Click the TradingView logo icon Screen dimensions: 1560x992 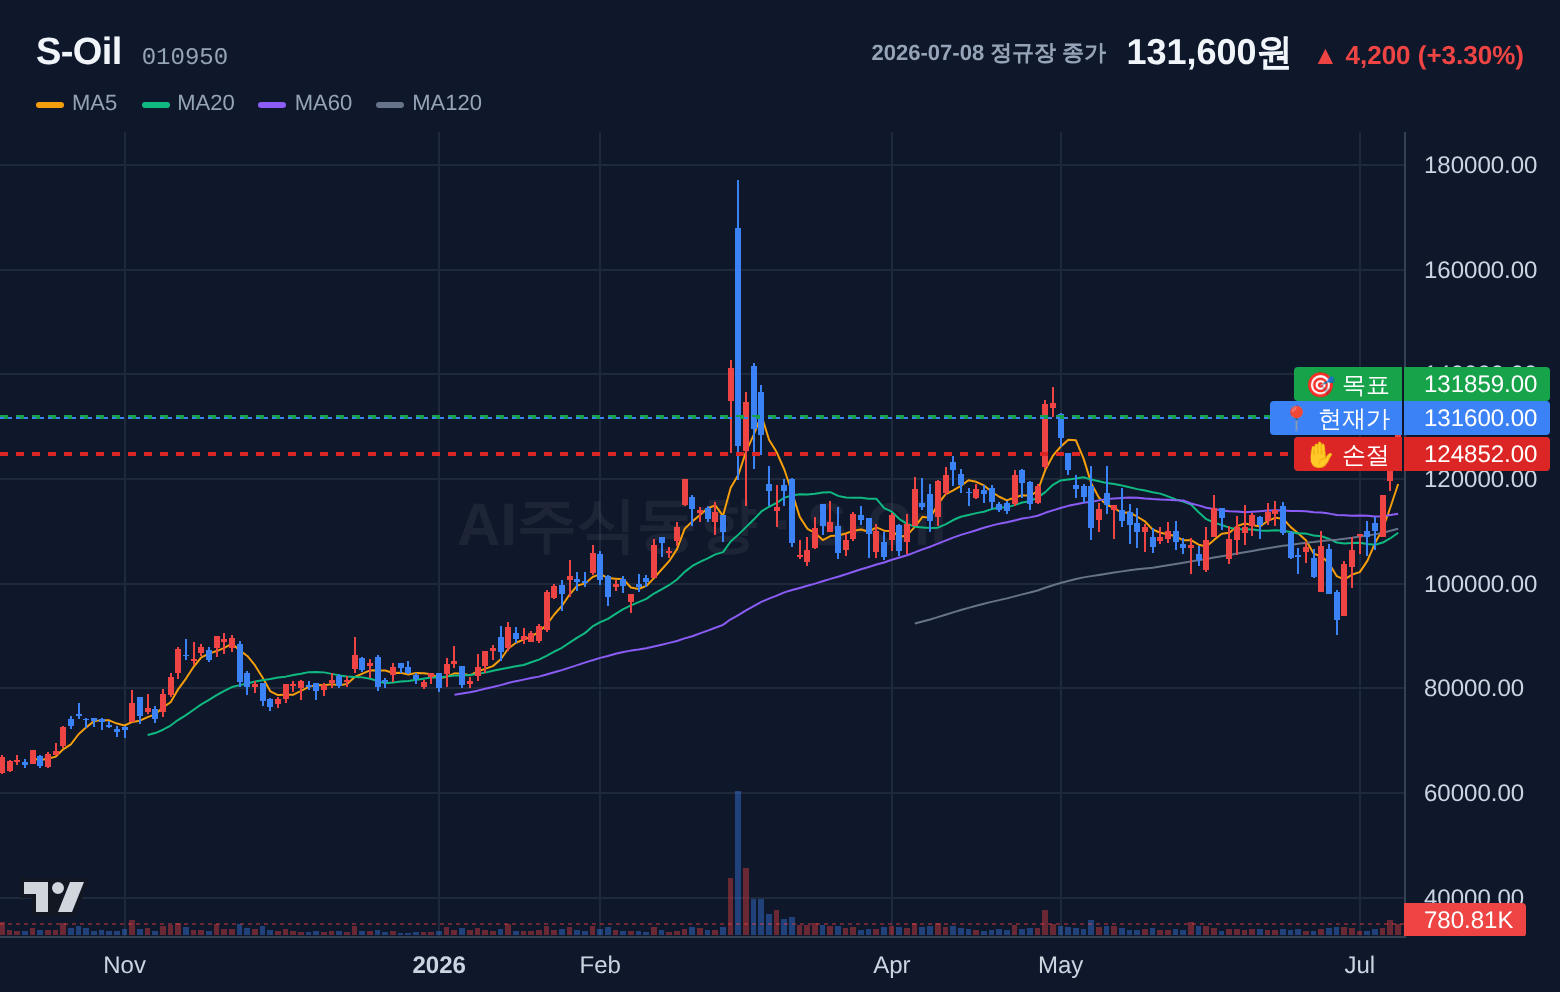(53, 896)
